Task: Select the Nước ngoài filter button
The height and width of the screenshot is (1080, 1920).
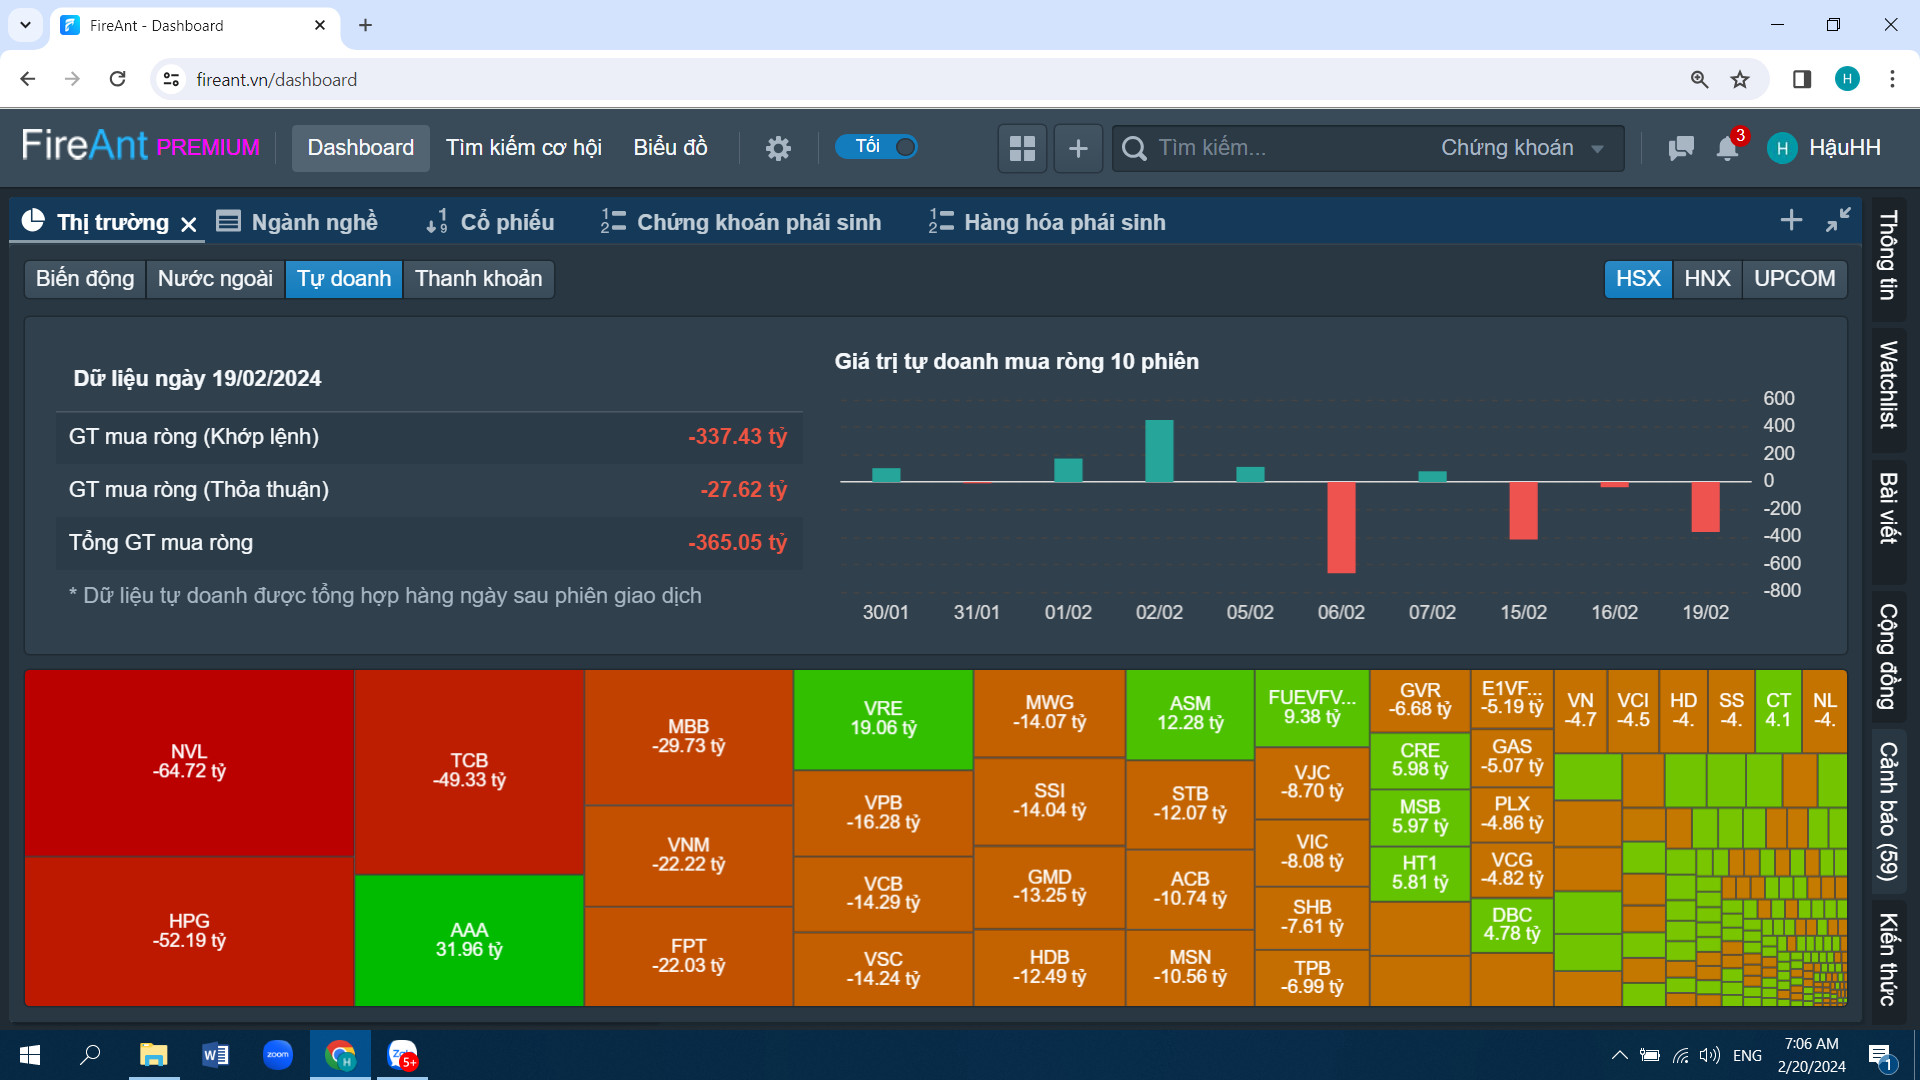Action: tap(215, 278)
